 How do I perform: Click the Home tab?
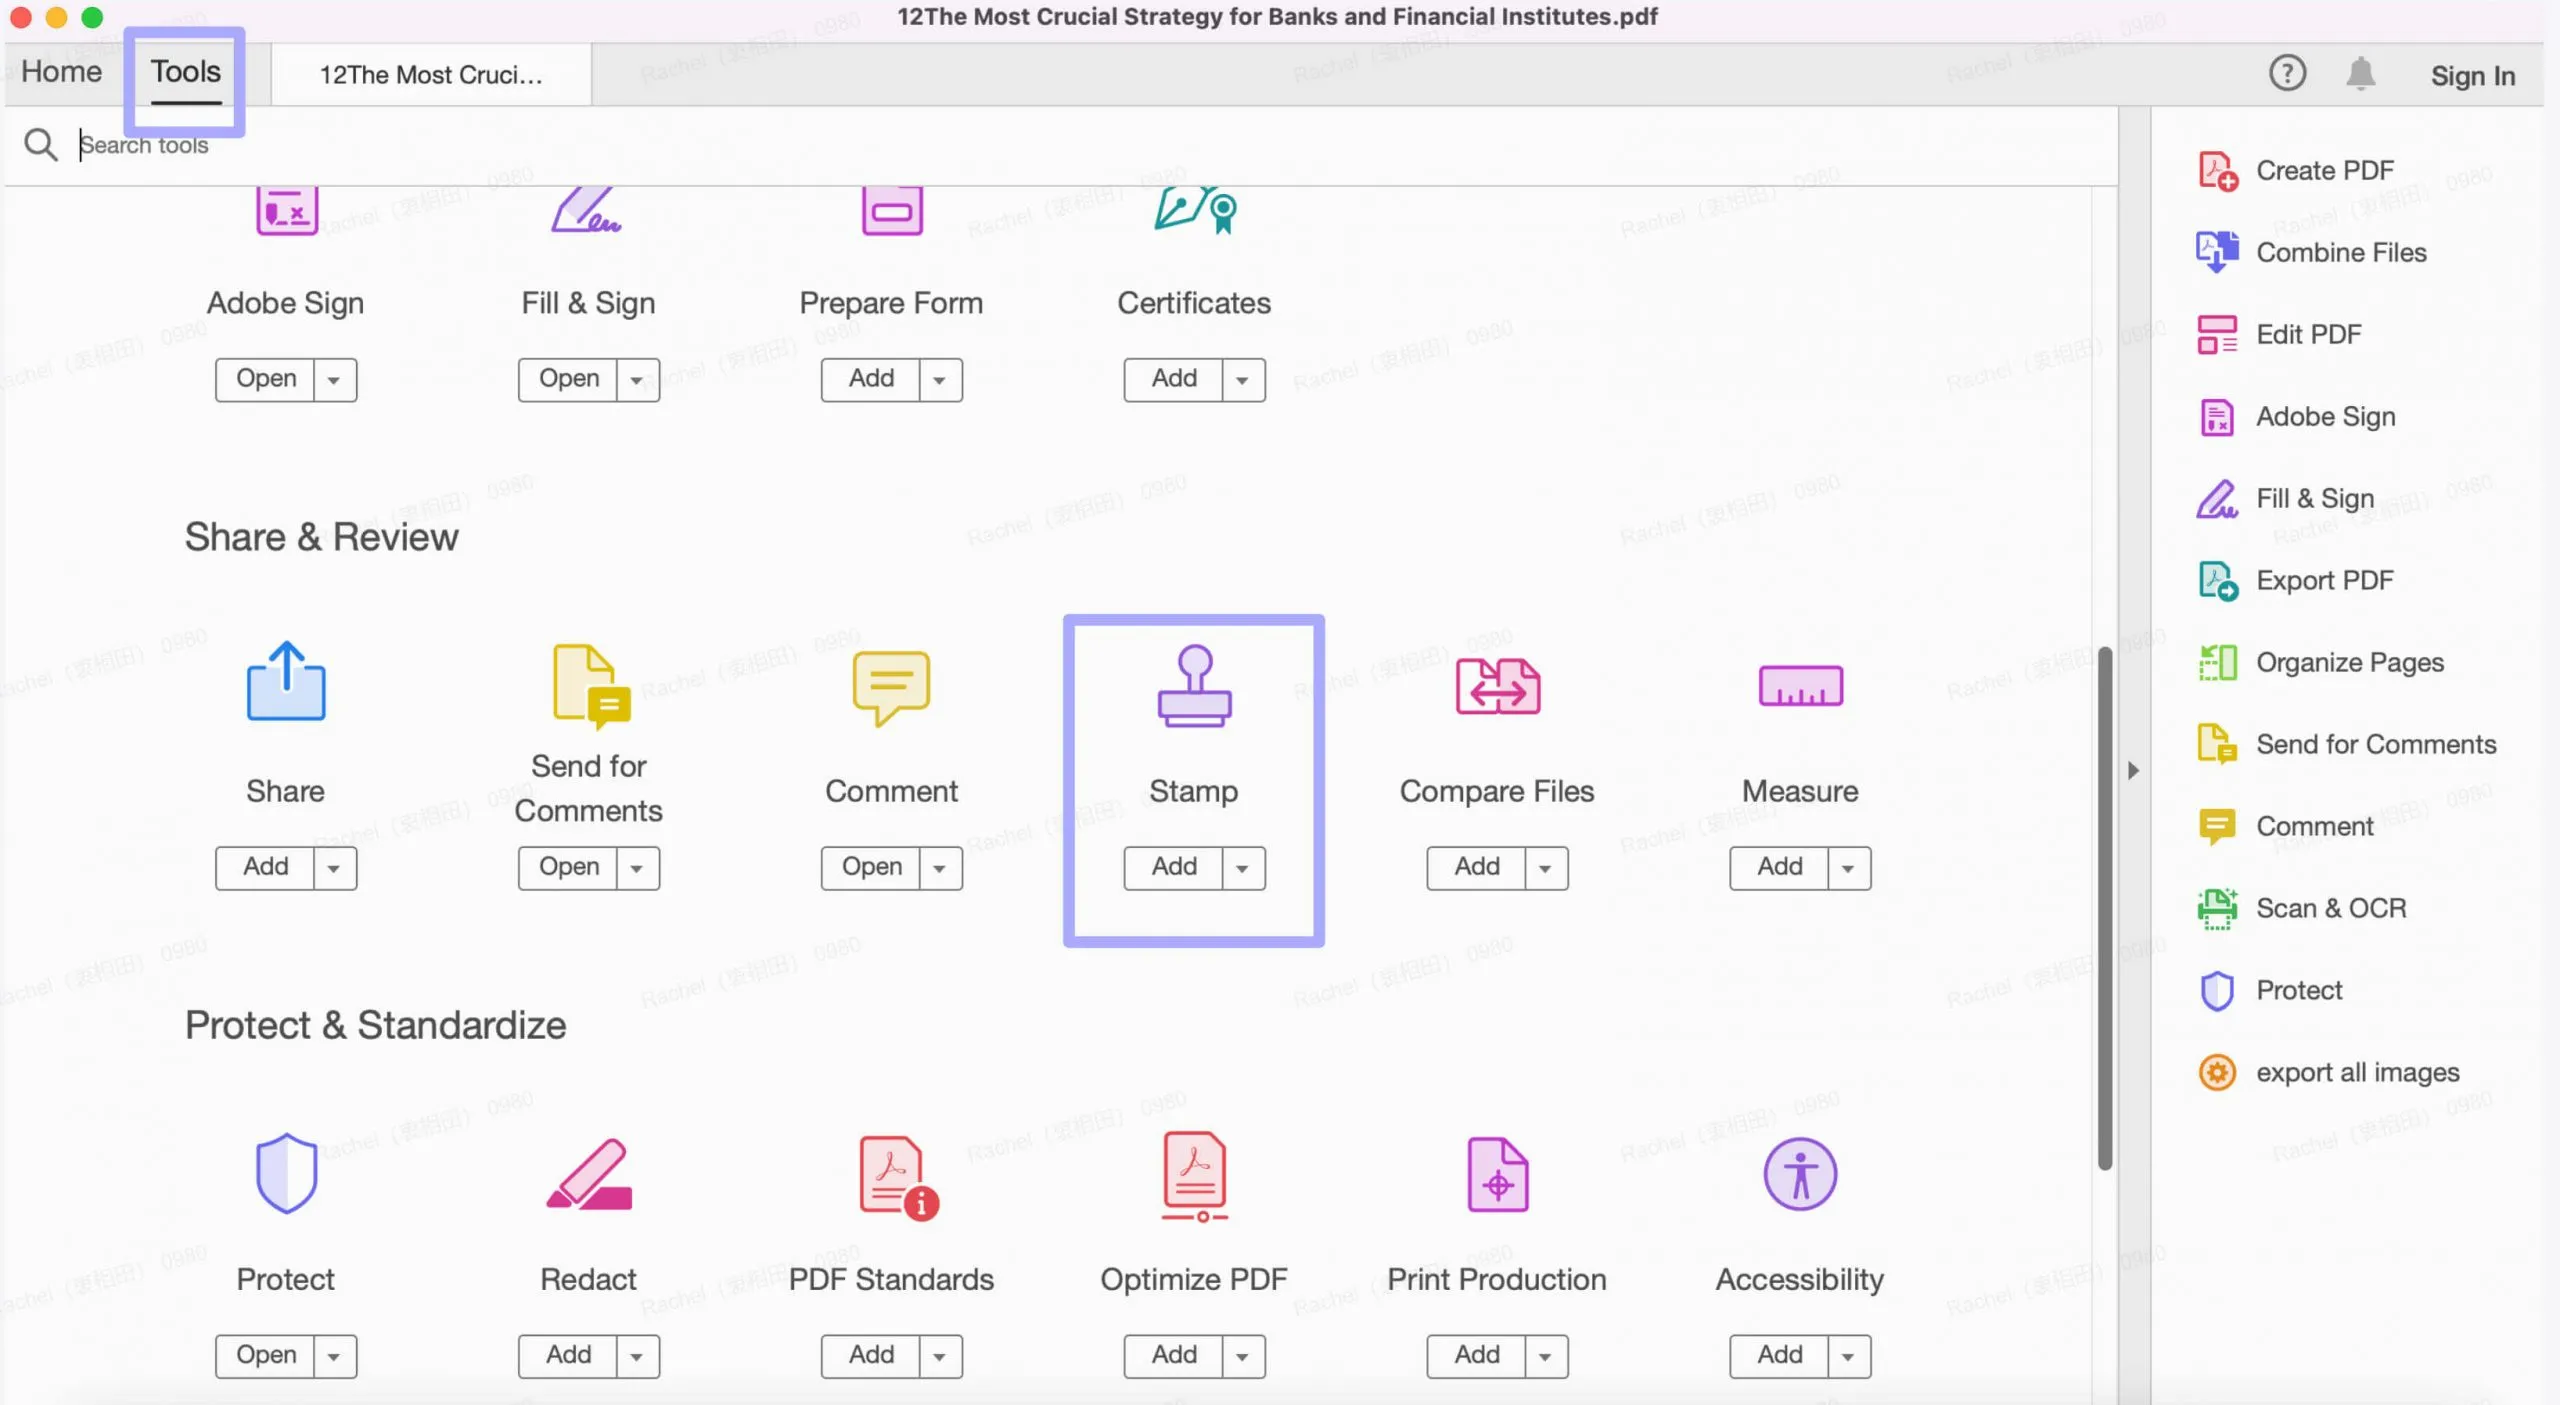pos(59,71)
